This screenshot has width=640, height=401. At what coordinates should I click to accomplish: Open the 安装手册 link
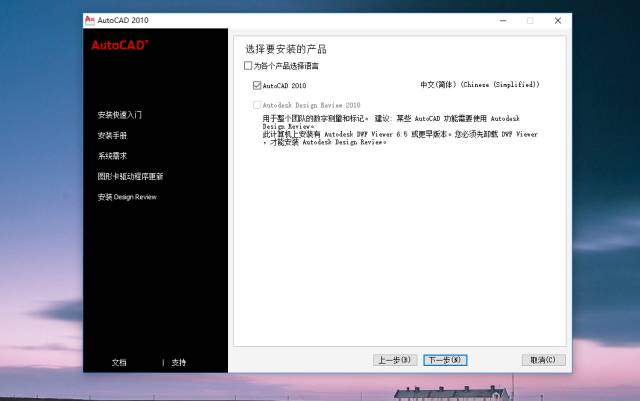point(112,135)
